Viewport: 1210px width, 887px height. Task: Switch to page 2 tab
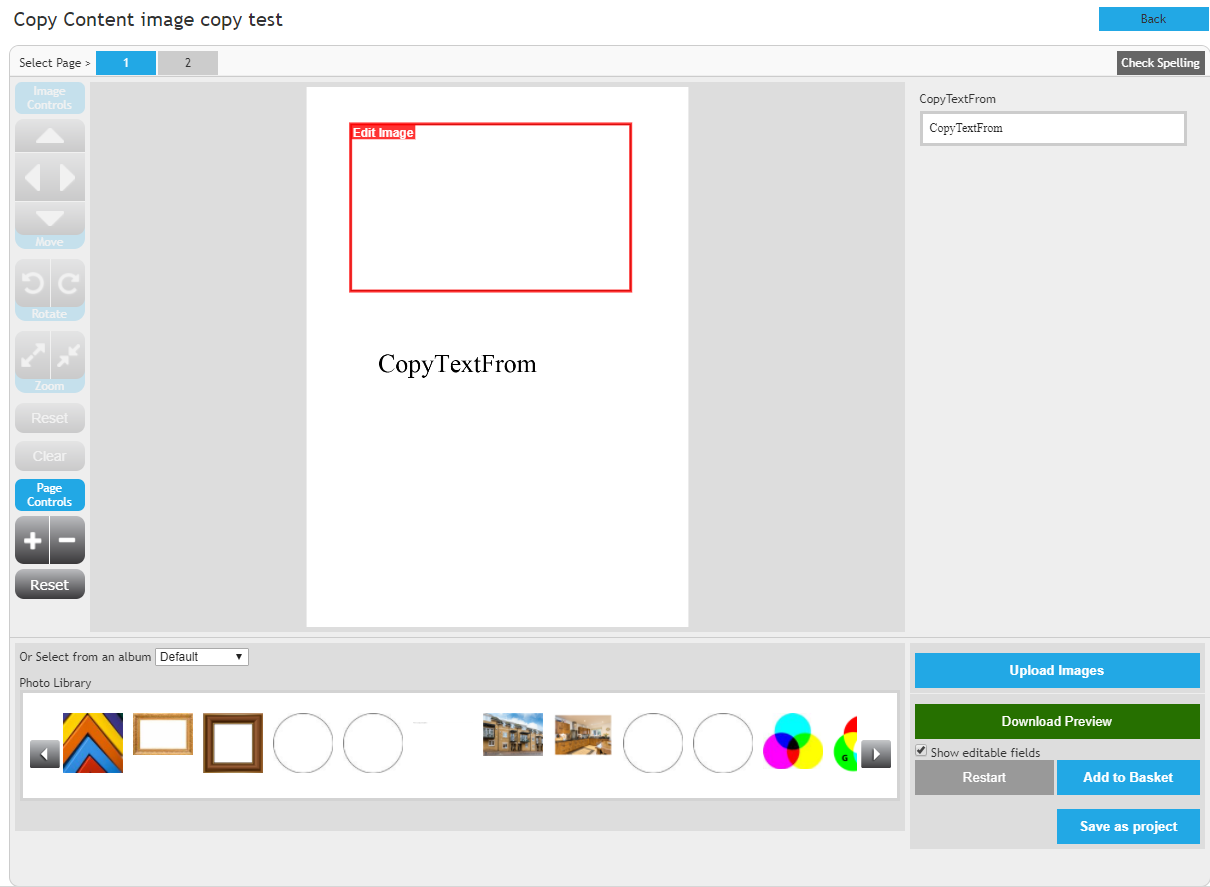click(187, 63)
